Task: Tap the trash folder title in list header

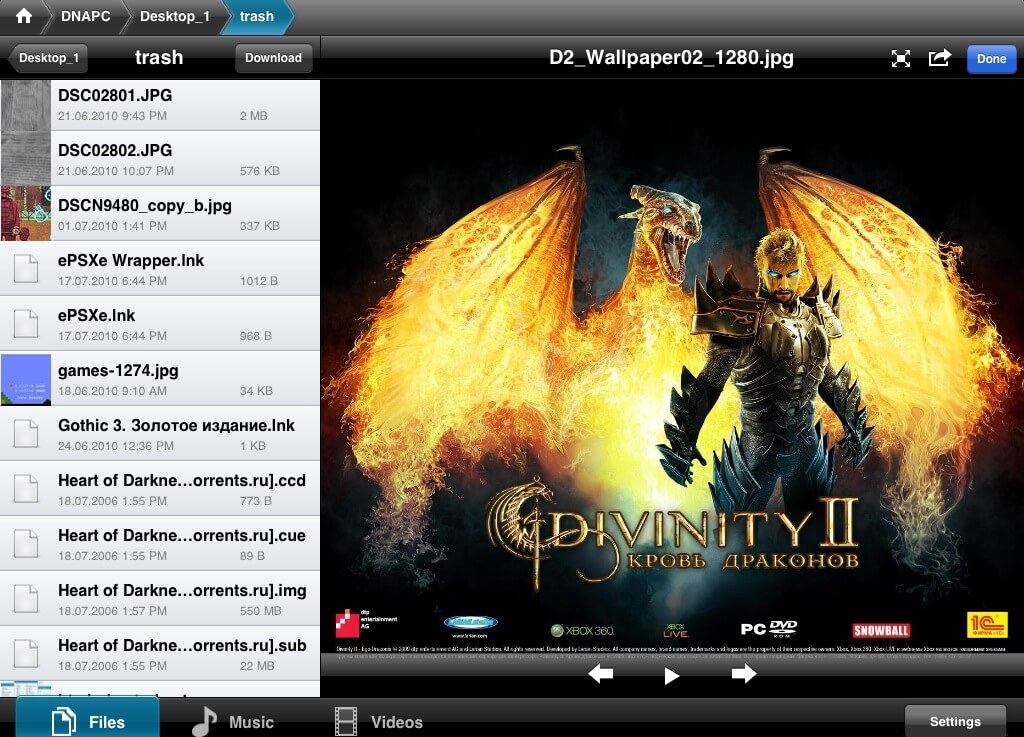Action: pyautogui.click(x=159, y=57)
